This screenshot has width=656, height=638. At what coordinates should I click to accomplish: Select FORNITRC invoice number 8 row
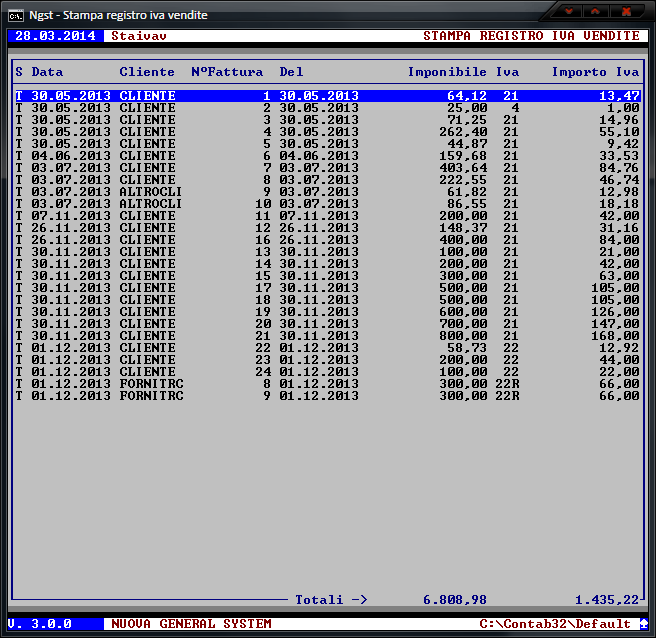[327, 384]
